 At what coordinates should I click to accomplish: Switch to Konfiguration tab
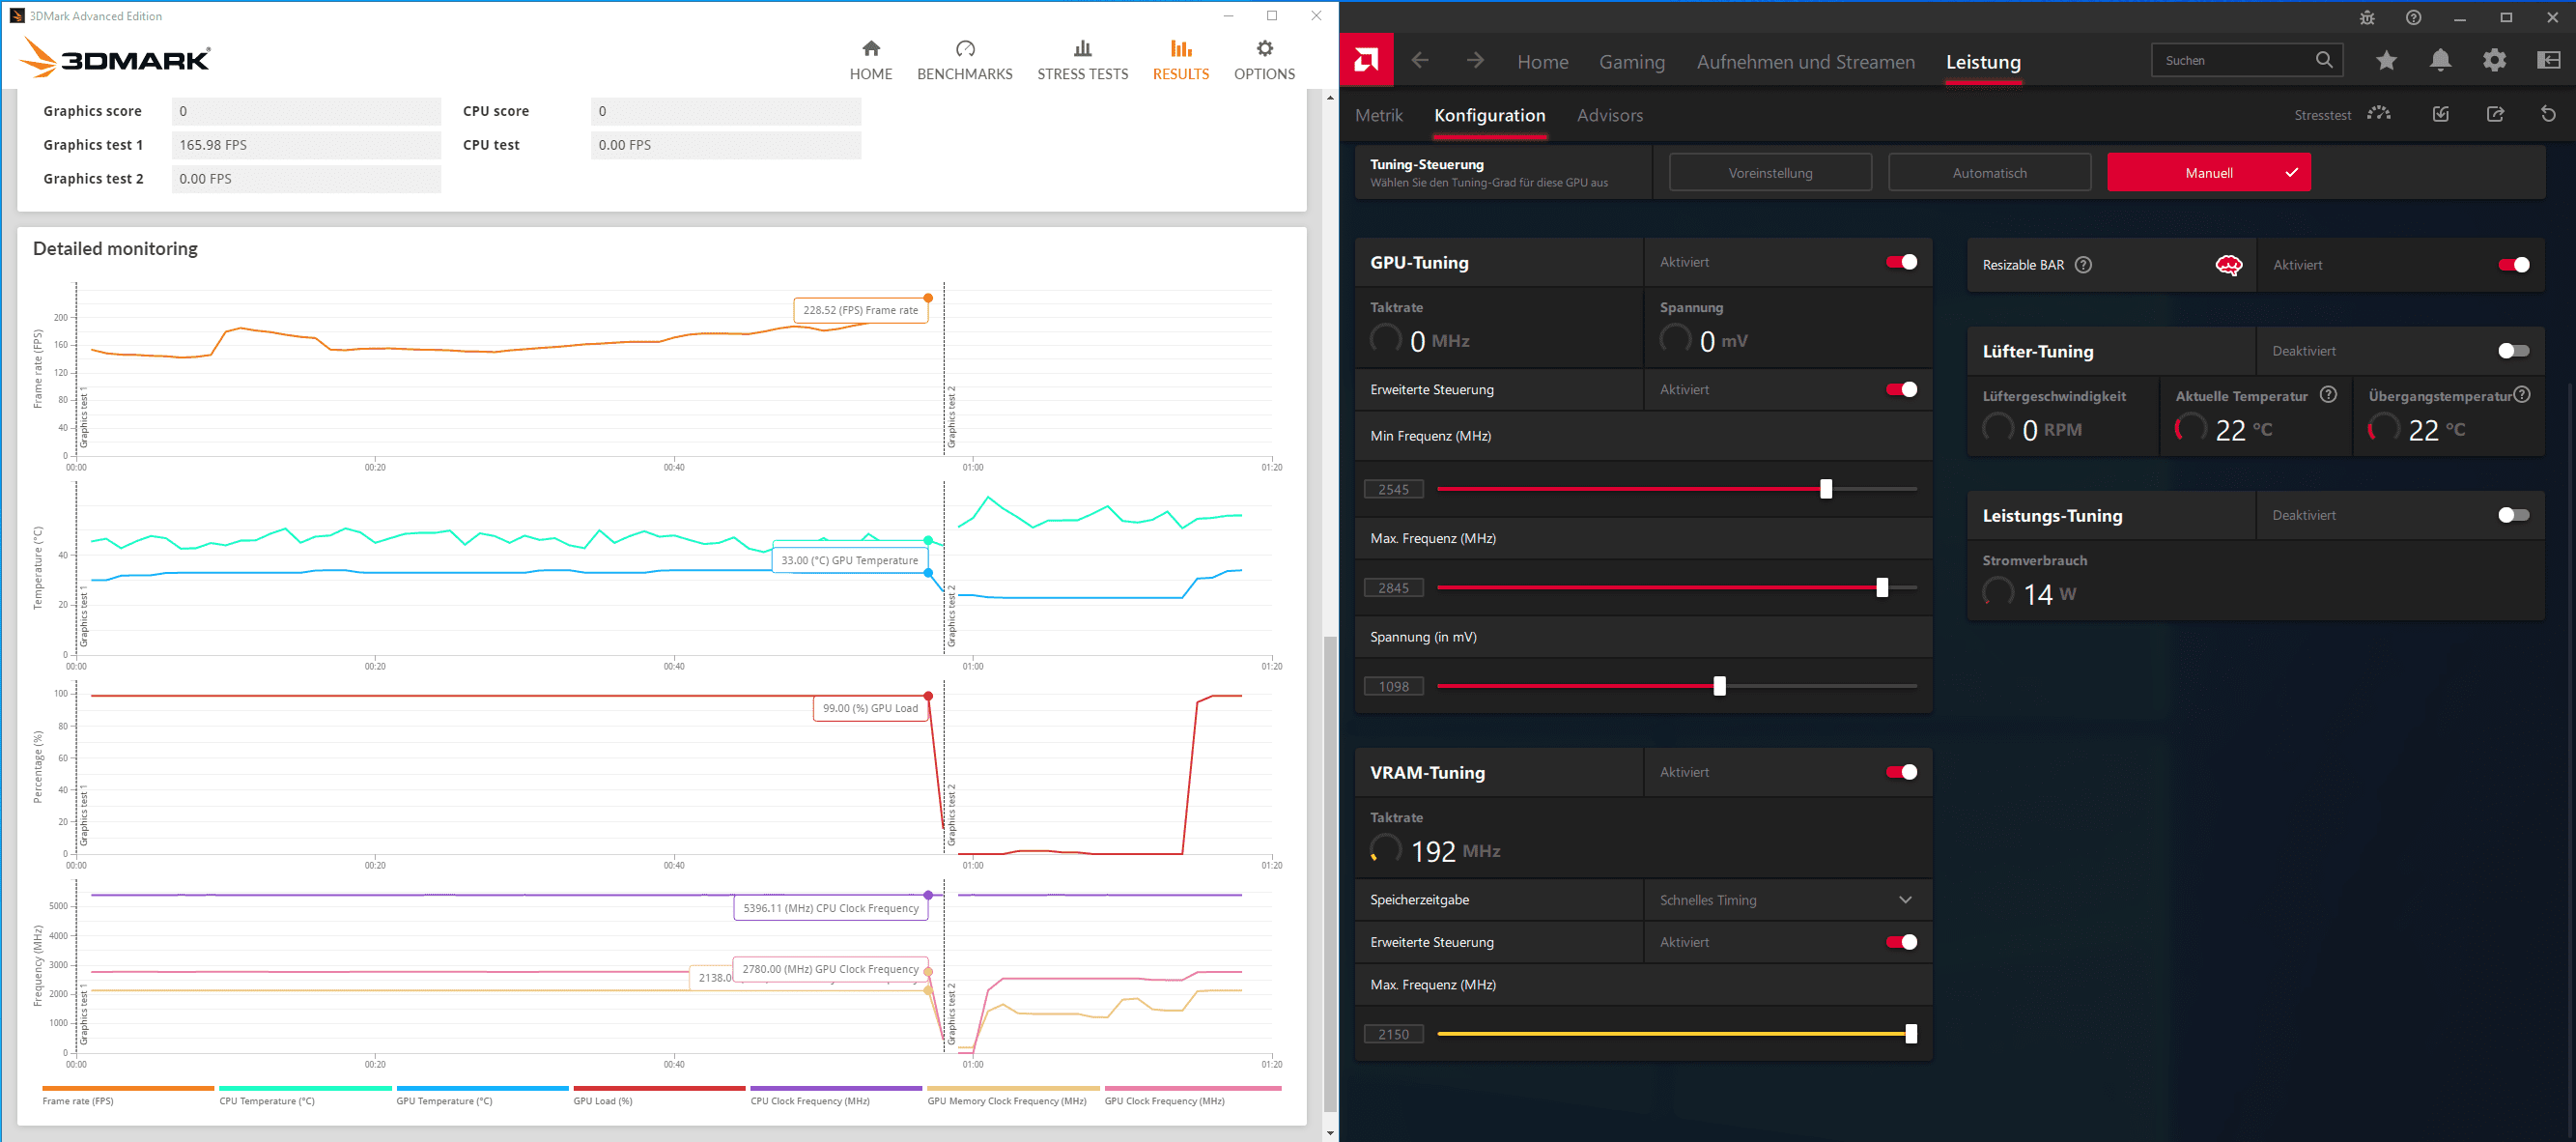pyautogui.click(x=1489, y=115)
